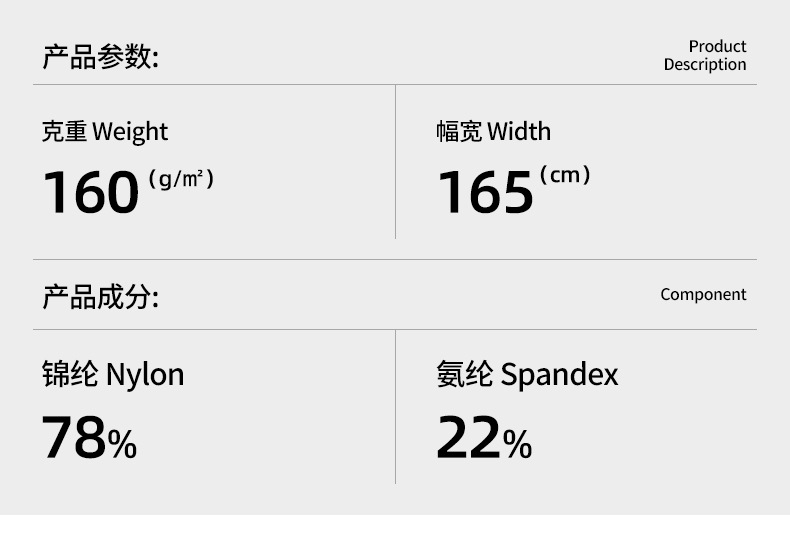
Task: Click the percent sign beside 22
Action: [x=517, y=443]
